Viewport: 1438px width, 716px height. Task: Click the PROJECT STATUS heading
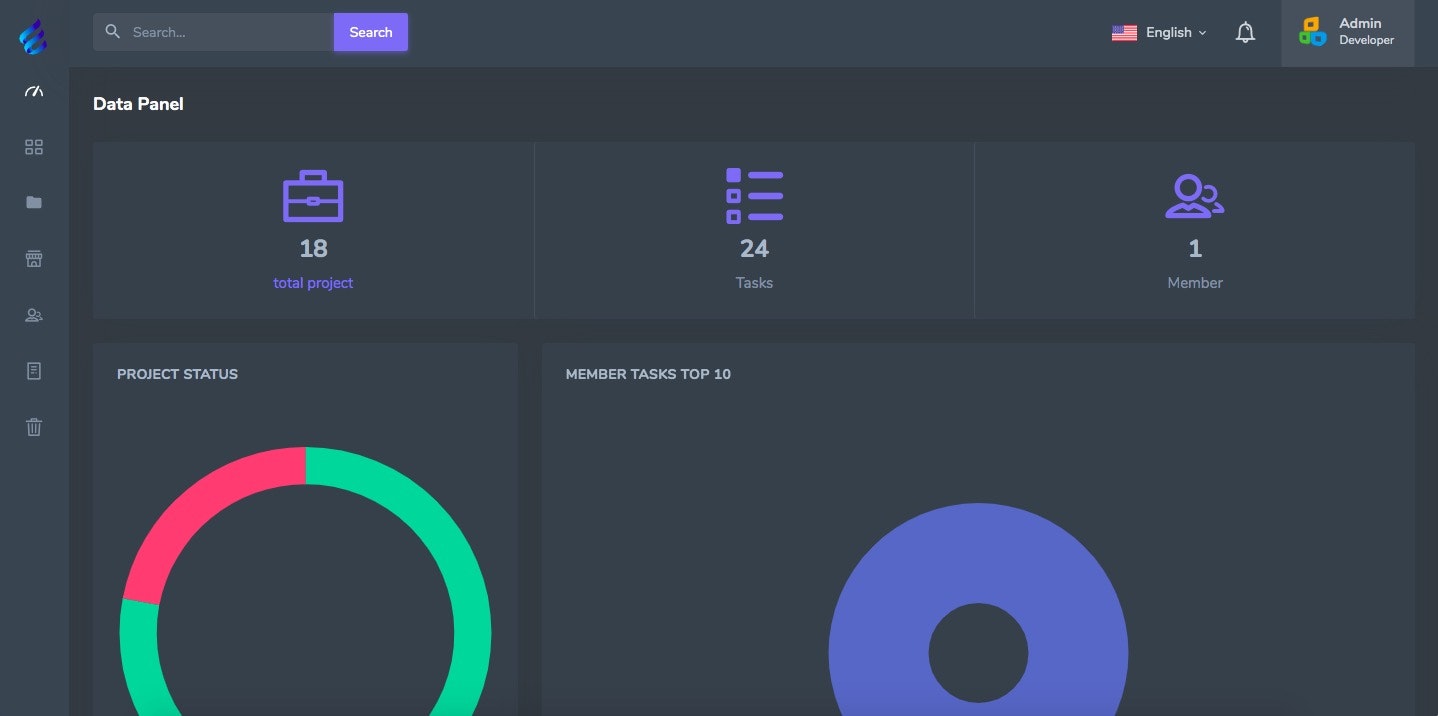coord(177,374)
